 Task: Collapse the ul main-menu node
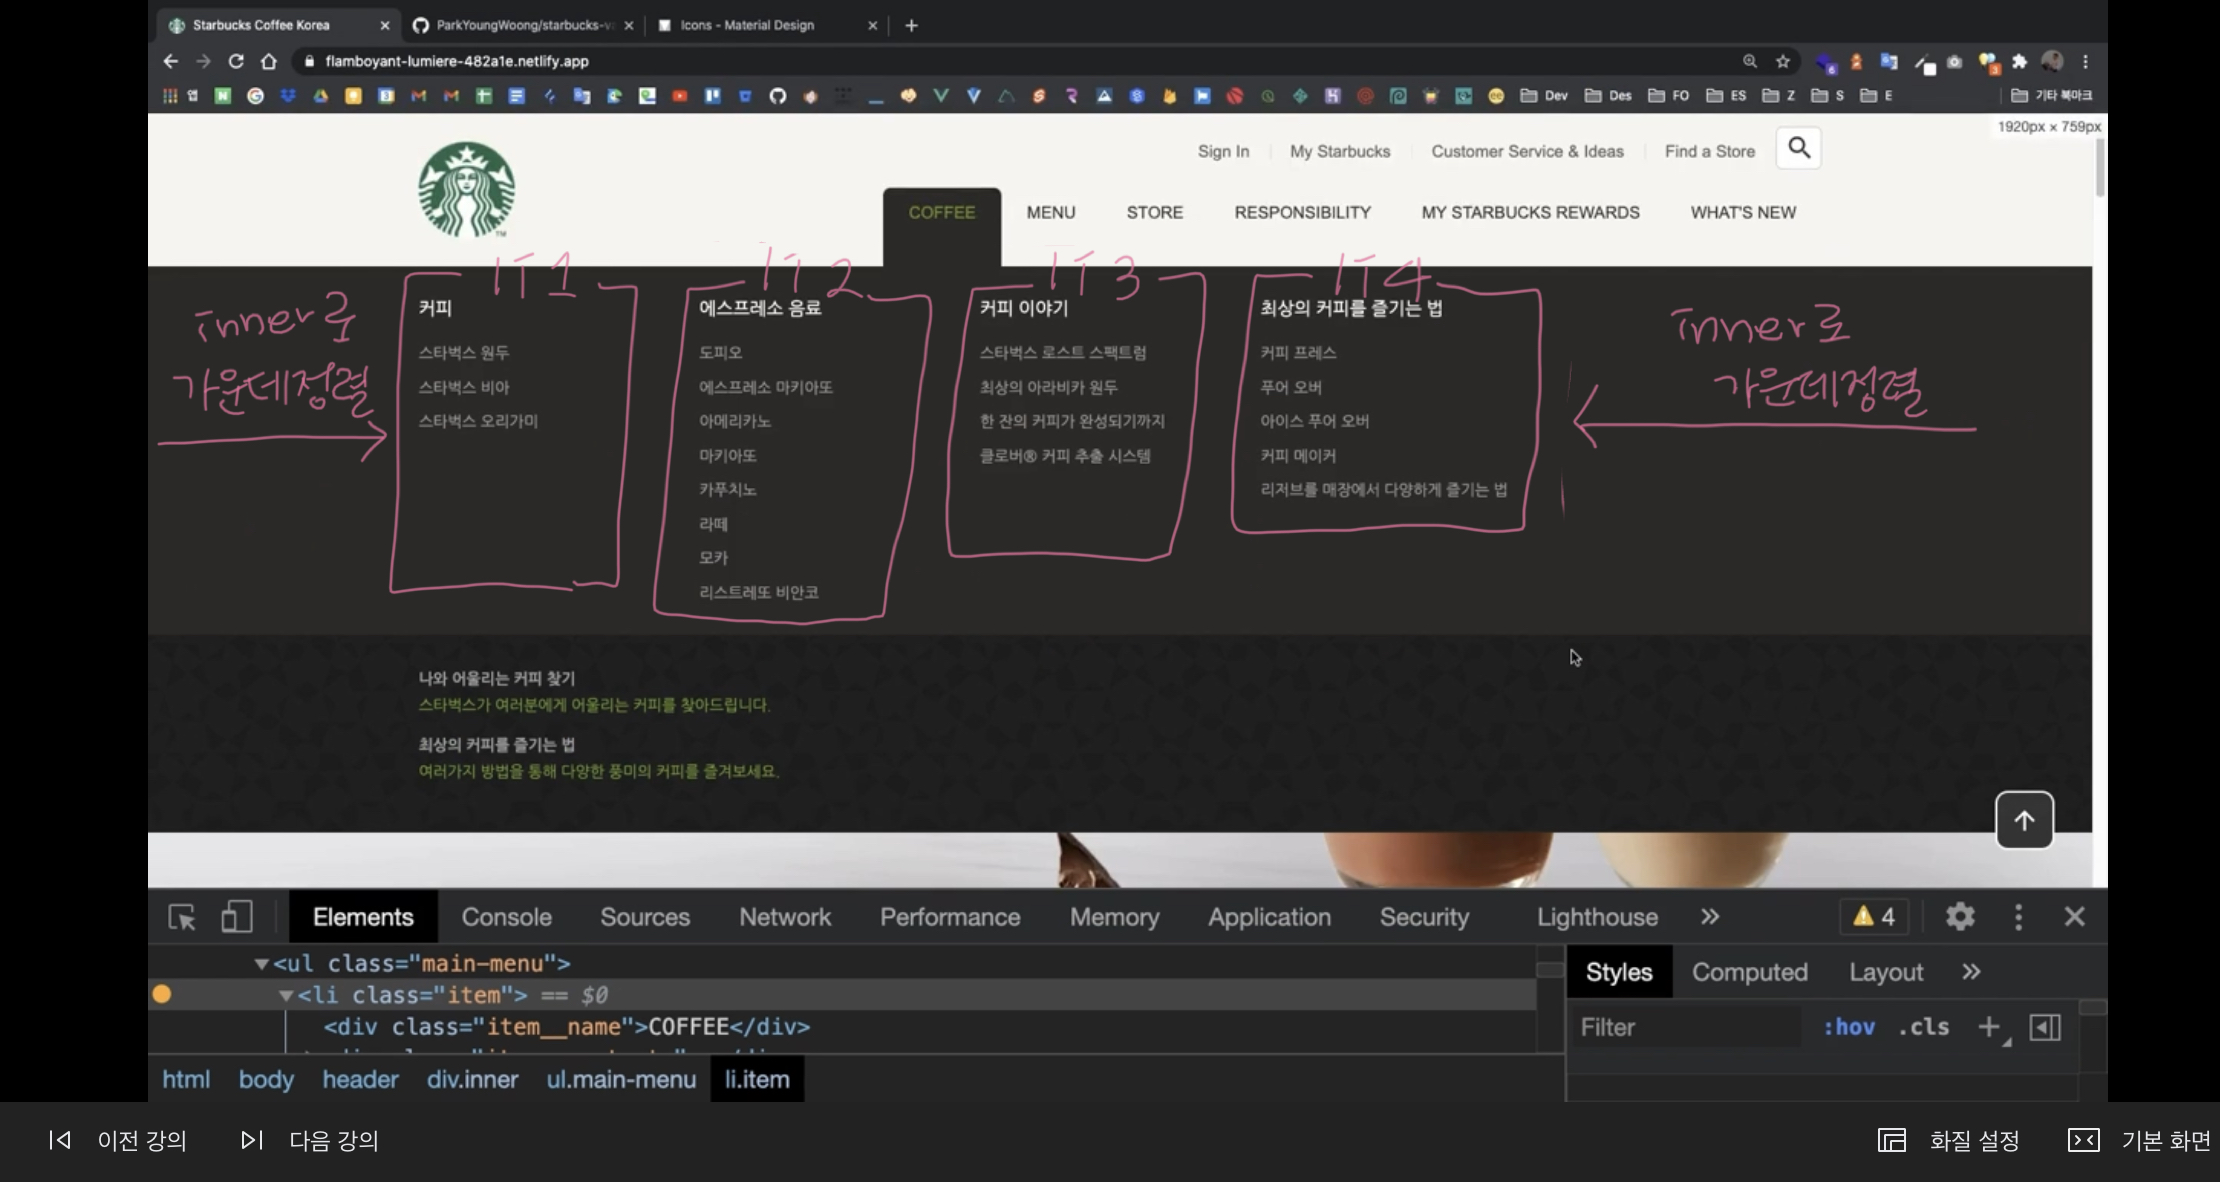pos(261,964)
